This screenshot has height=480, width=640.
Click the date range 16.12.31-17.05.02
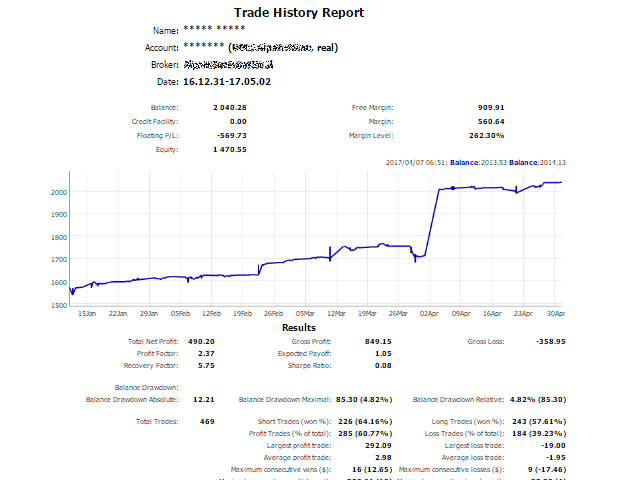coord(228,82)
